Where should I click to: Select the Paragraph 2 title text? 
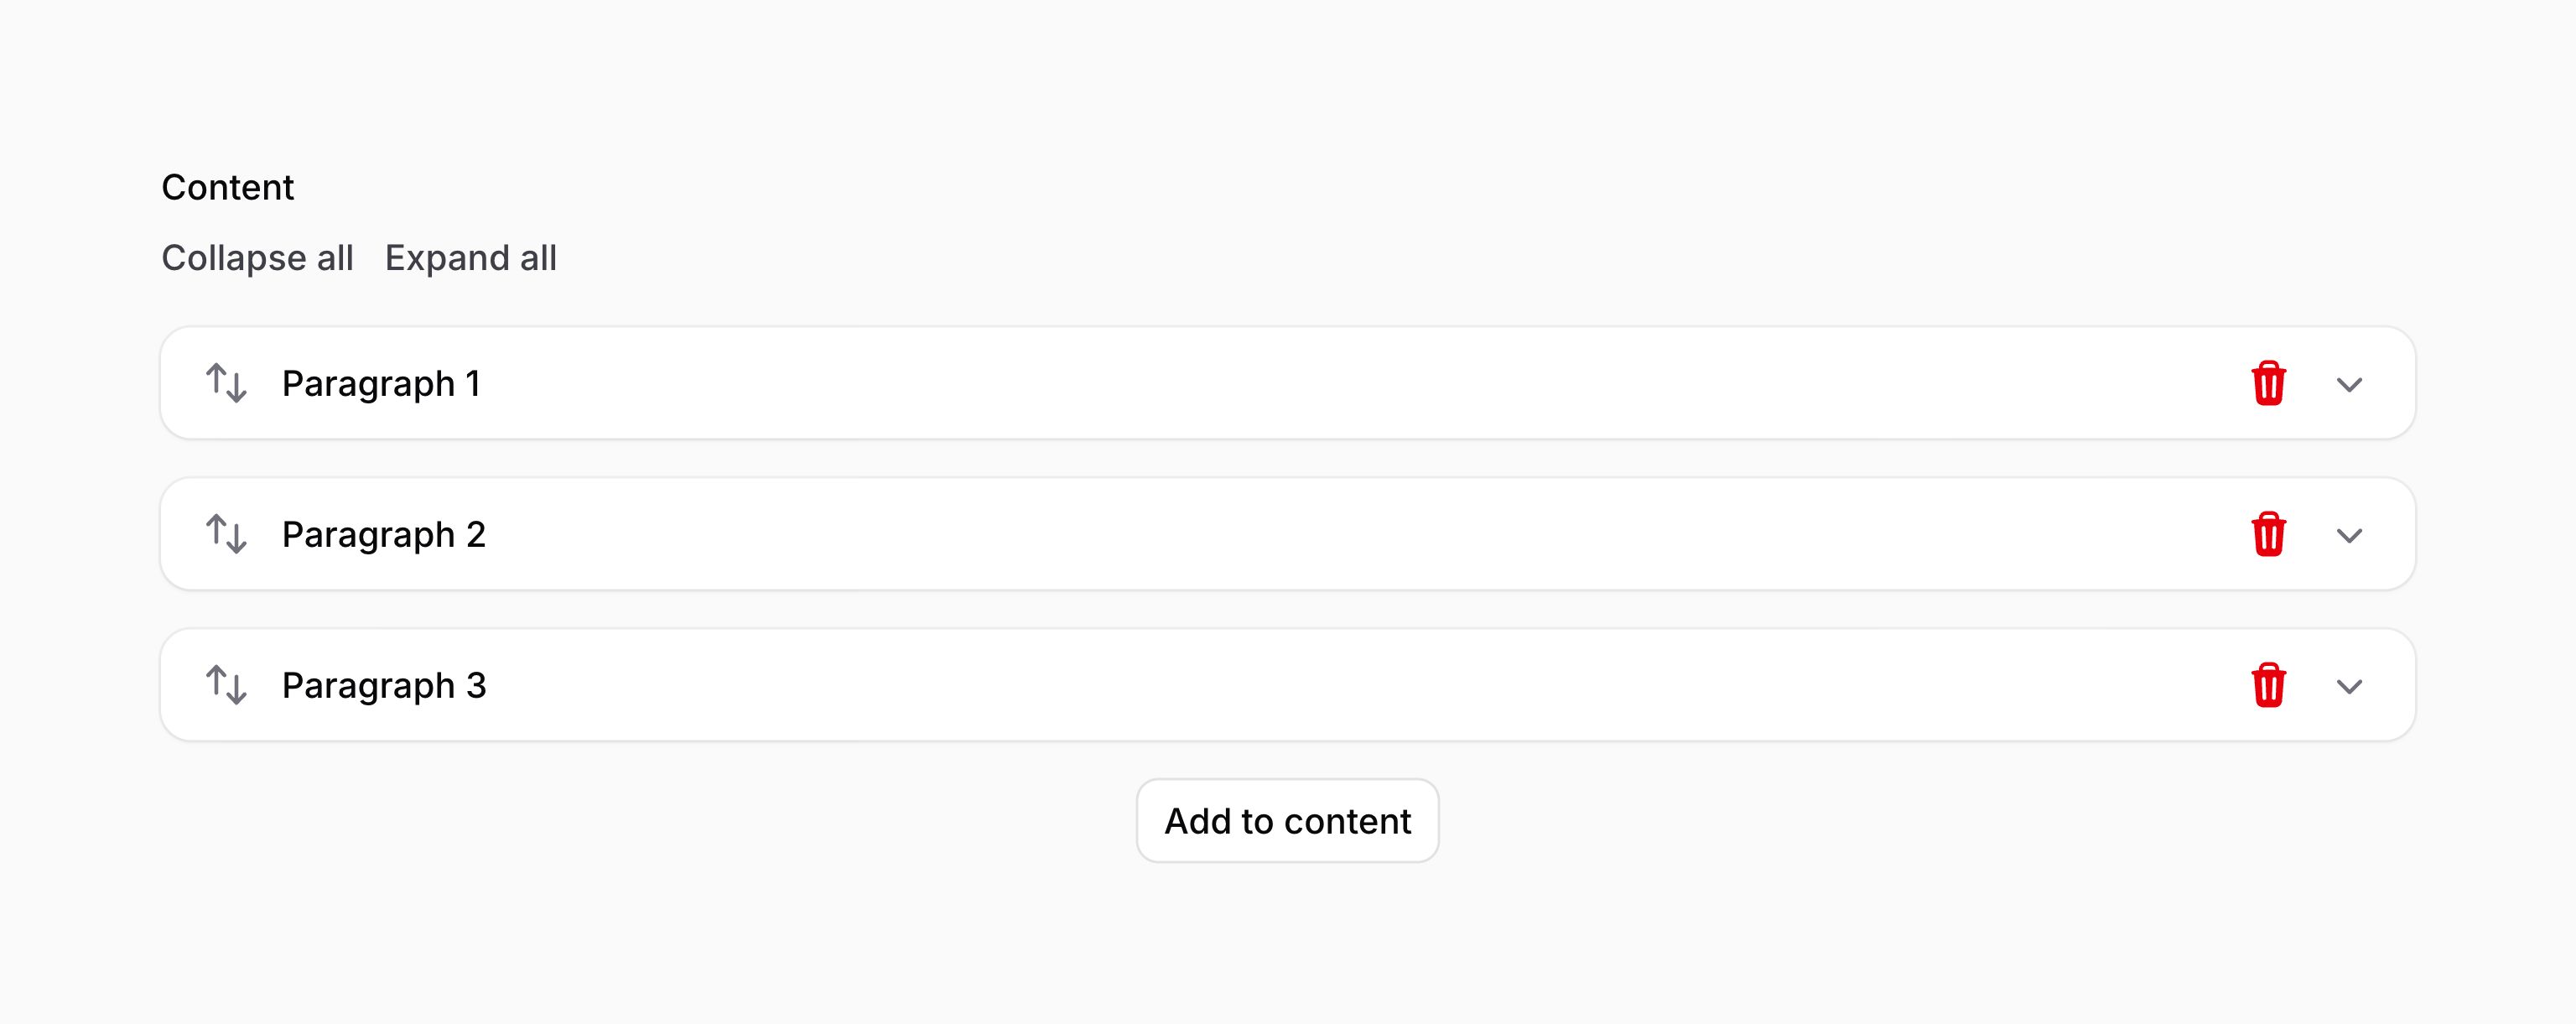point(384,535)
